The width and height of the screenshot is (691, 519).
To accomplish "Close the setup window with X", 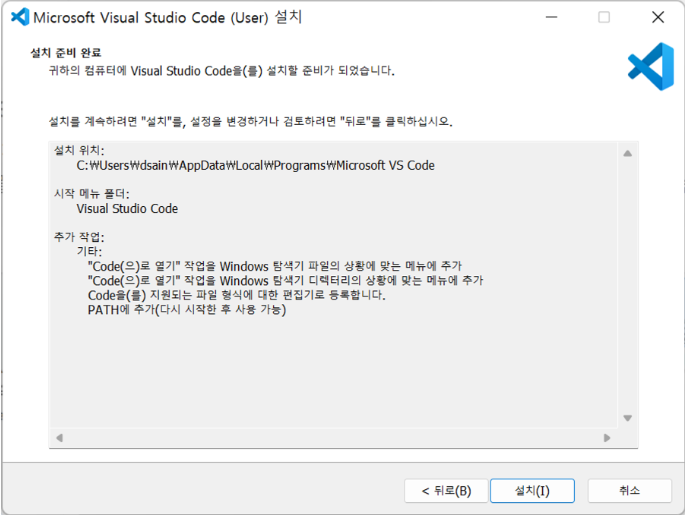I will pos(658,17).
